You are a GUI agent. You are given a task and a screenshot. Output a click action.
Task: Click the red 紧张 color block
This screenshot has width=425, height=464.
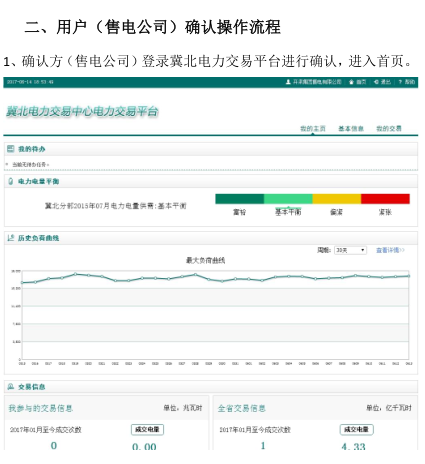click(385, 199)
